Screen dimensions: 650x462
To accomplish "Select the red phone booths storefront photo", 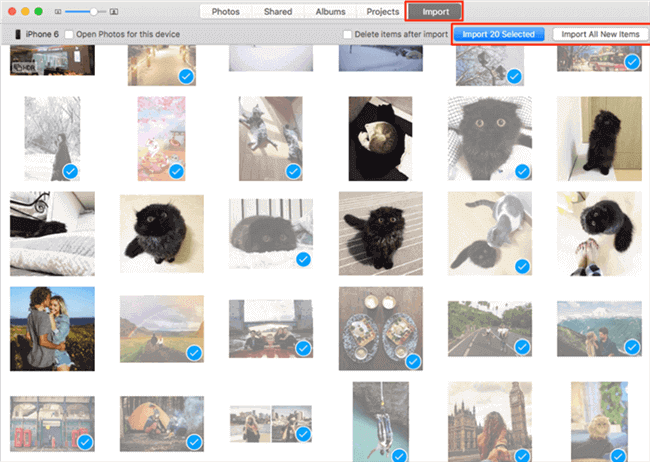I will click(x=52, y=424).
